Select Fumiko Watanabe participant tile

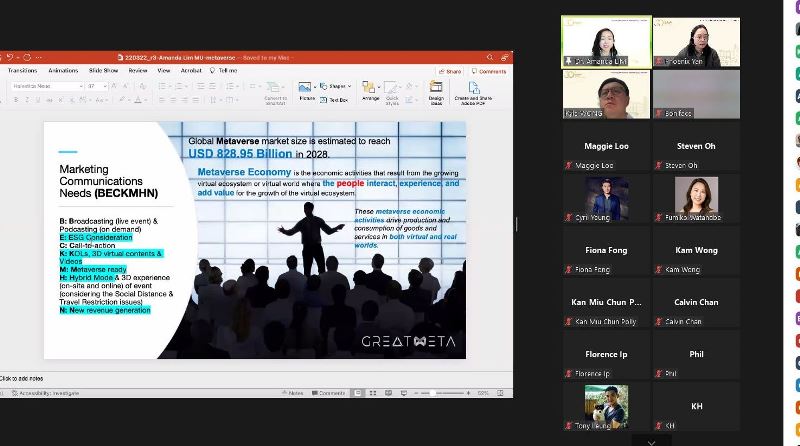click(696, 199)
